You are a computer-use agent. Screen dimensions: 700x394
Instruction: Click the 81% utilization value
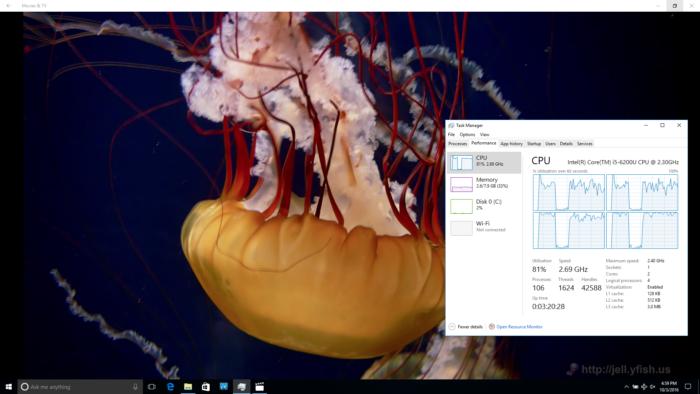pos(539,269)
